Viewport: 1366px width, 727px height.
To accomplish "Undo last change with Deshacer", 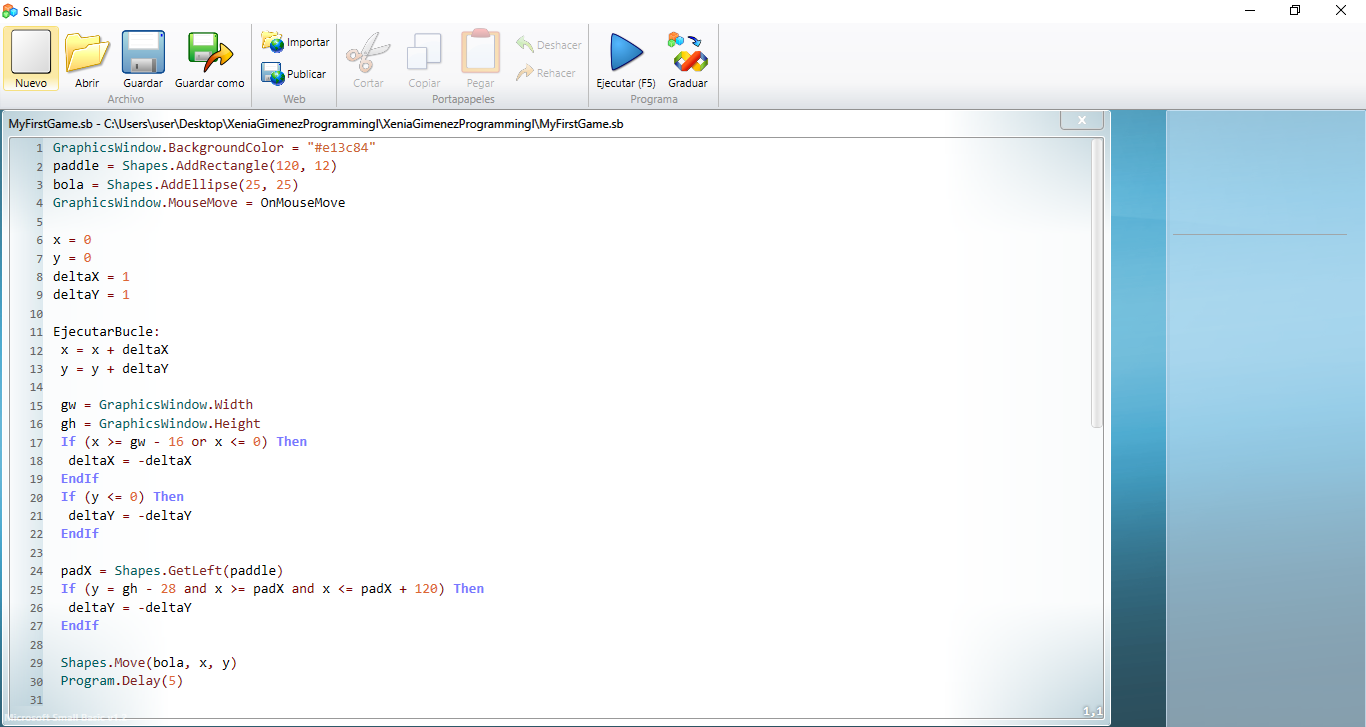I will point(548,44).
